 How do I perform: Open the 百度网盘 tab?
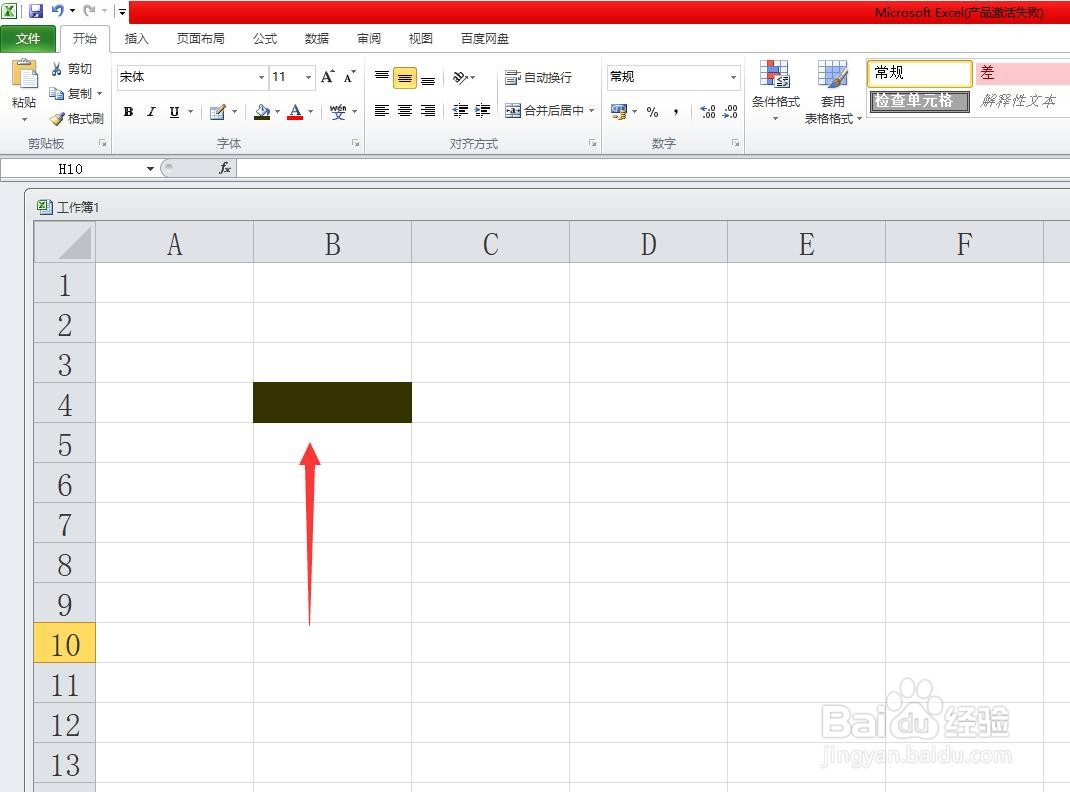pyautogui.click(x=485, y=39)
